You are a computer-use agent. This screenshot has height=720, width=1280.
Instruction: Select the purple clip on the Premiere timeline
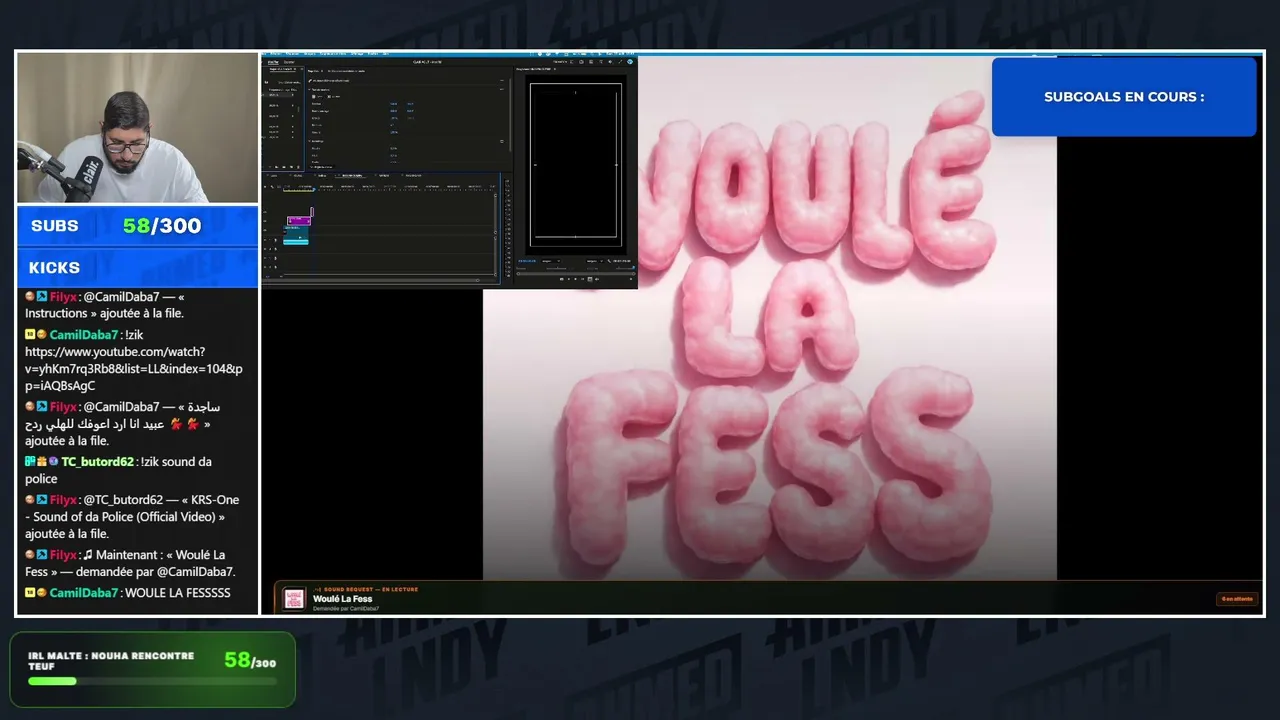298,220
